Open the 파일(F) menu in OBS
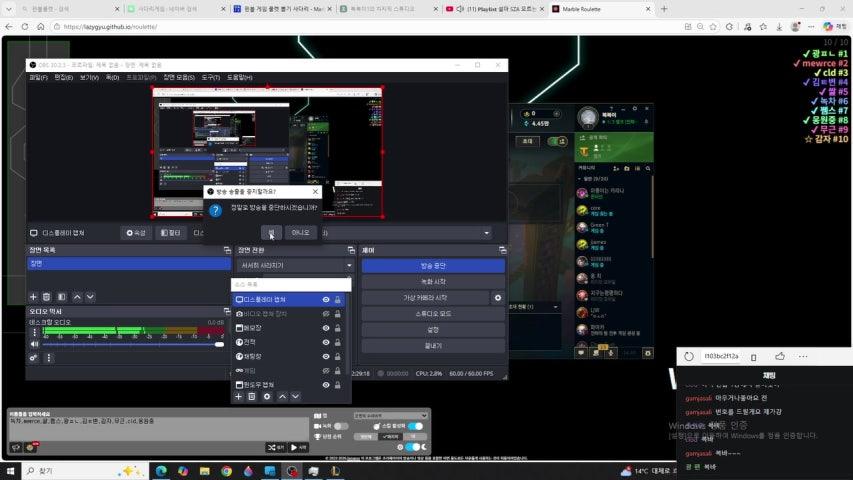This screenshot has width=853, height=480. [38, 77]
